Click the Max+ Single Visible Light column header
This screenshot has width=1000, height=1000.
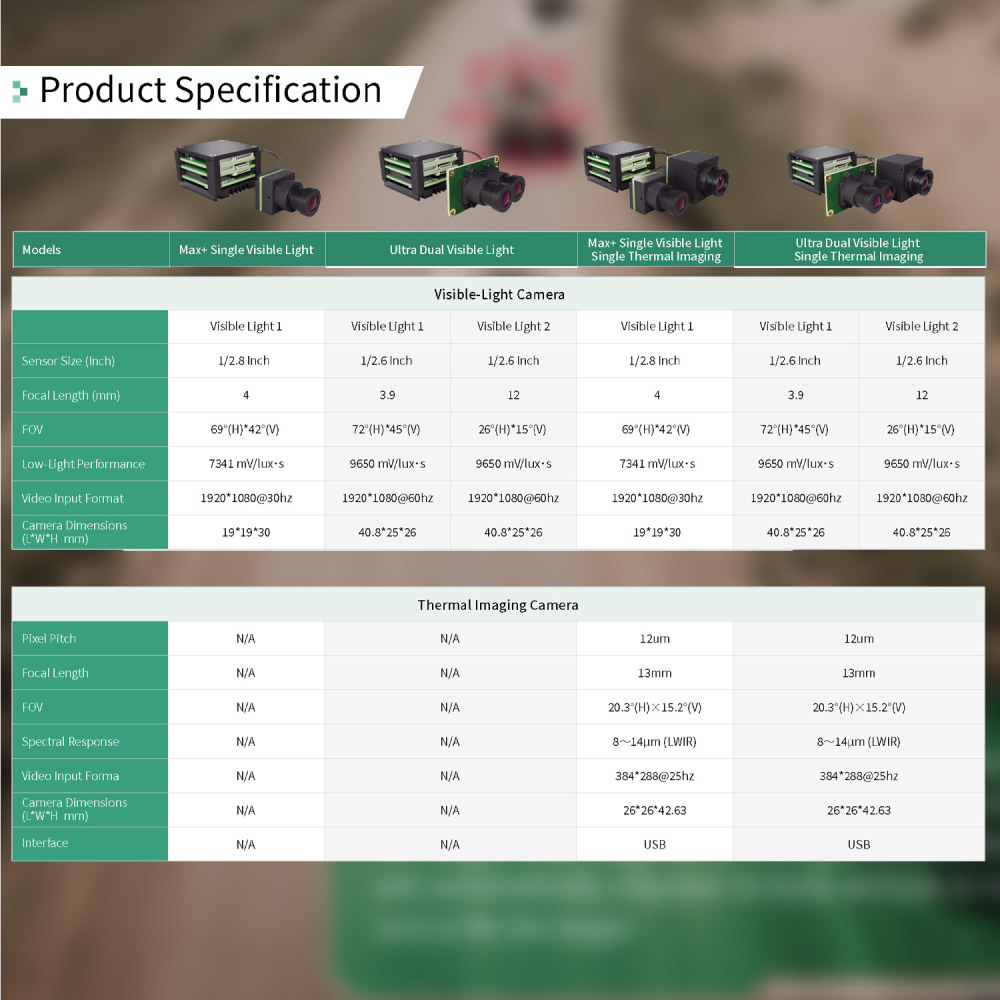(x=246, y=249)
